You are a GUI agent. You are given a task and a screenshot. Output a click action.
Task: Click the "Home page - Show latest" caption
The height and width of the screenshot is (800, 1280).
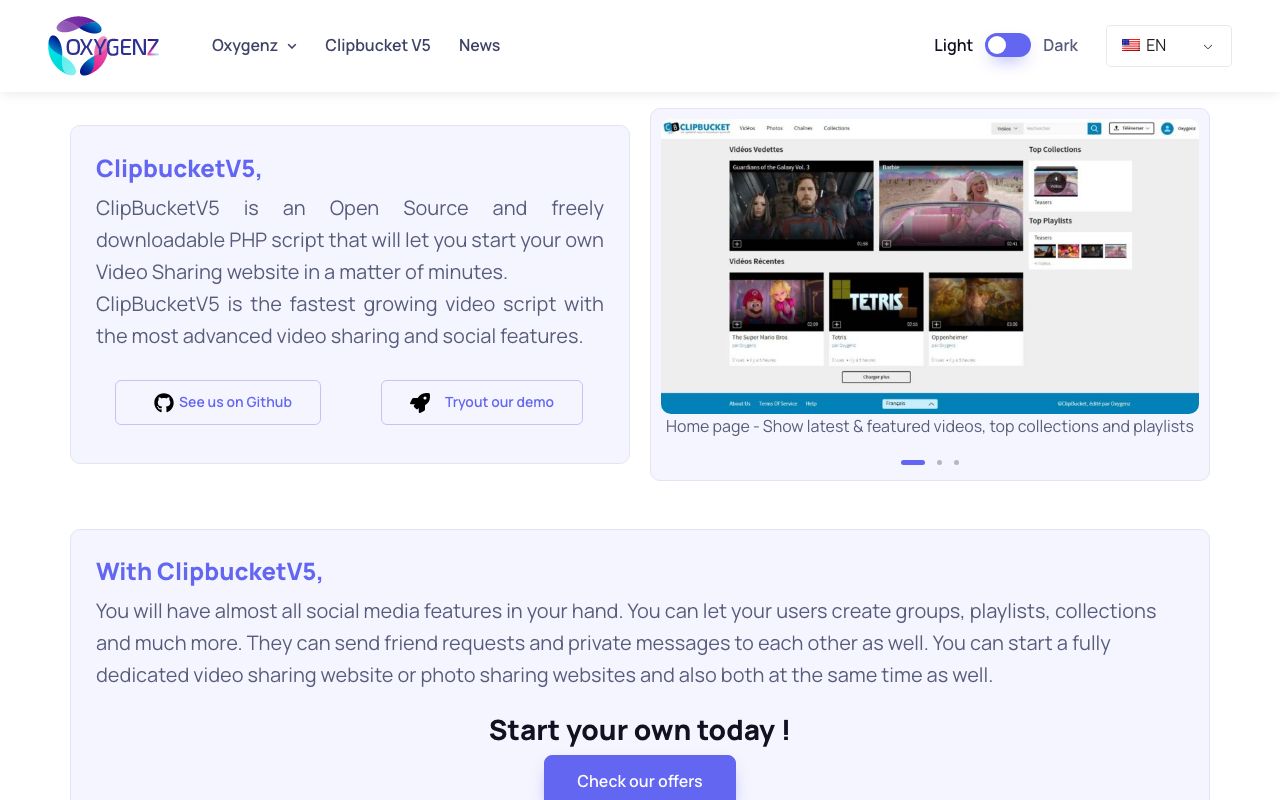(x=930, y=427)
